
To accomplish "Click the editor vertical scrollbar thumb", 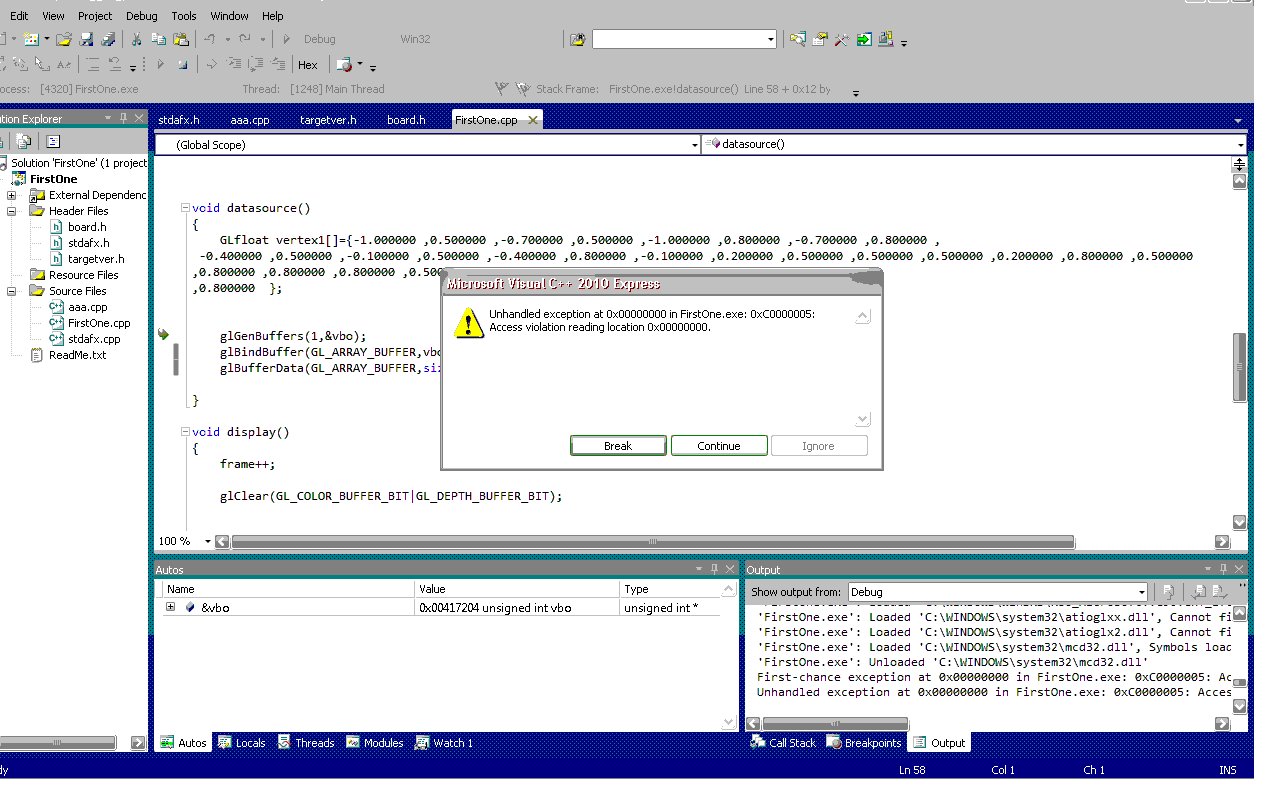I will pos(1240,367).
